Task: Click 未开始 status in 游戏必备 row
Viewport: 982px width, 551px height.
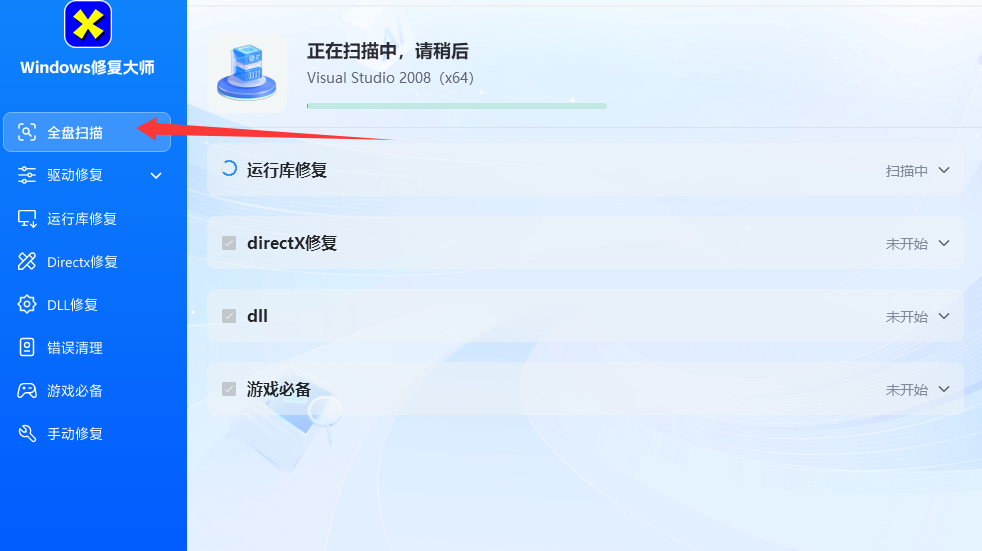Action: pyautogui.click(x=906, y=390)
